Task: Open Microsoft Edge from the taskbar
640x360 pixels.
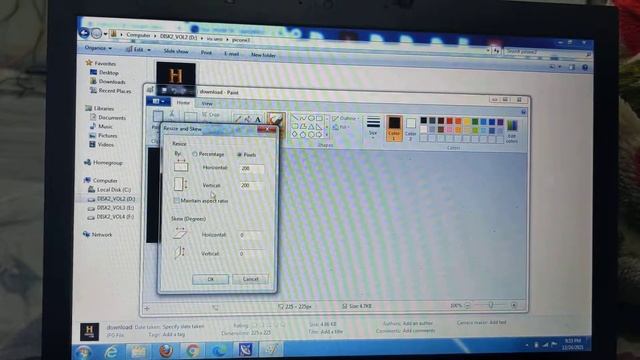Action: (219, 351)
